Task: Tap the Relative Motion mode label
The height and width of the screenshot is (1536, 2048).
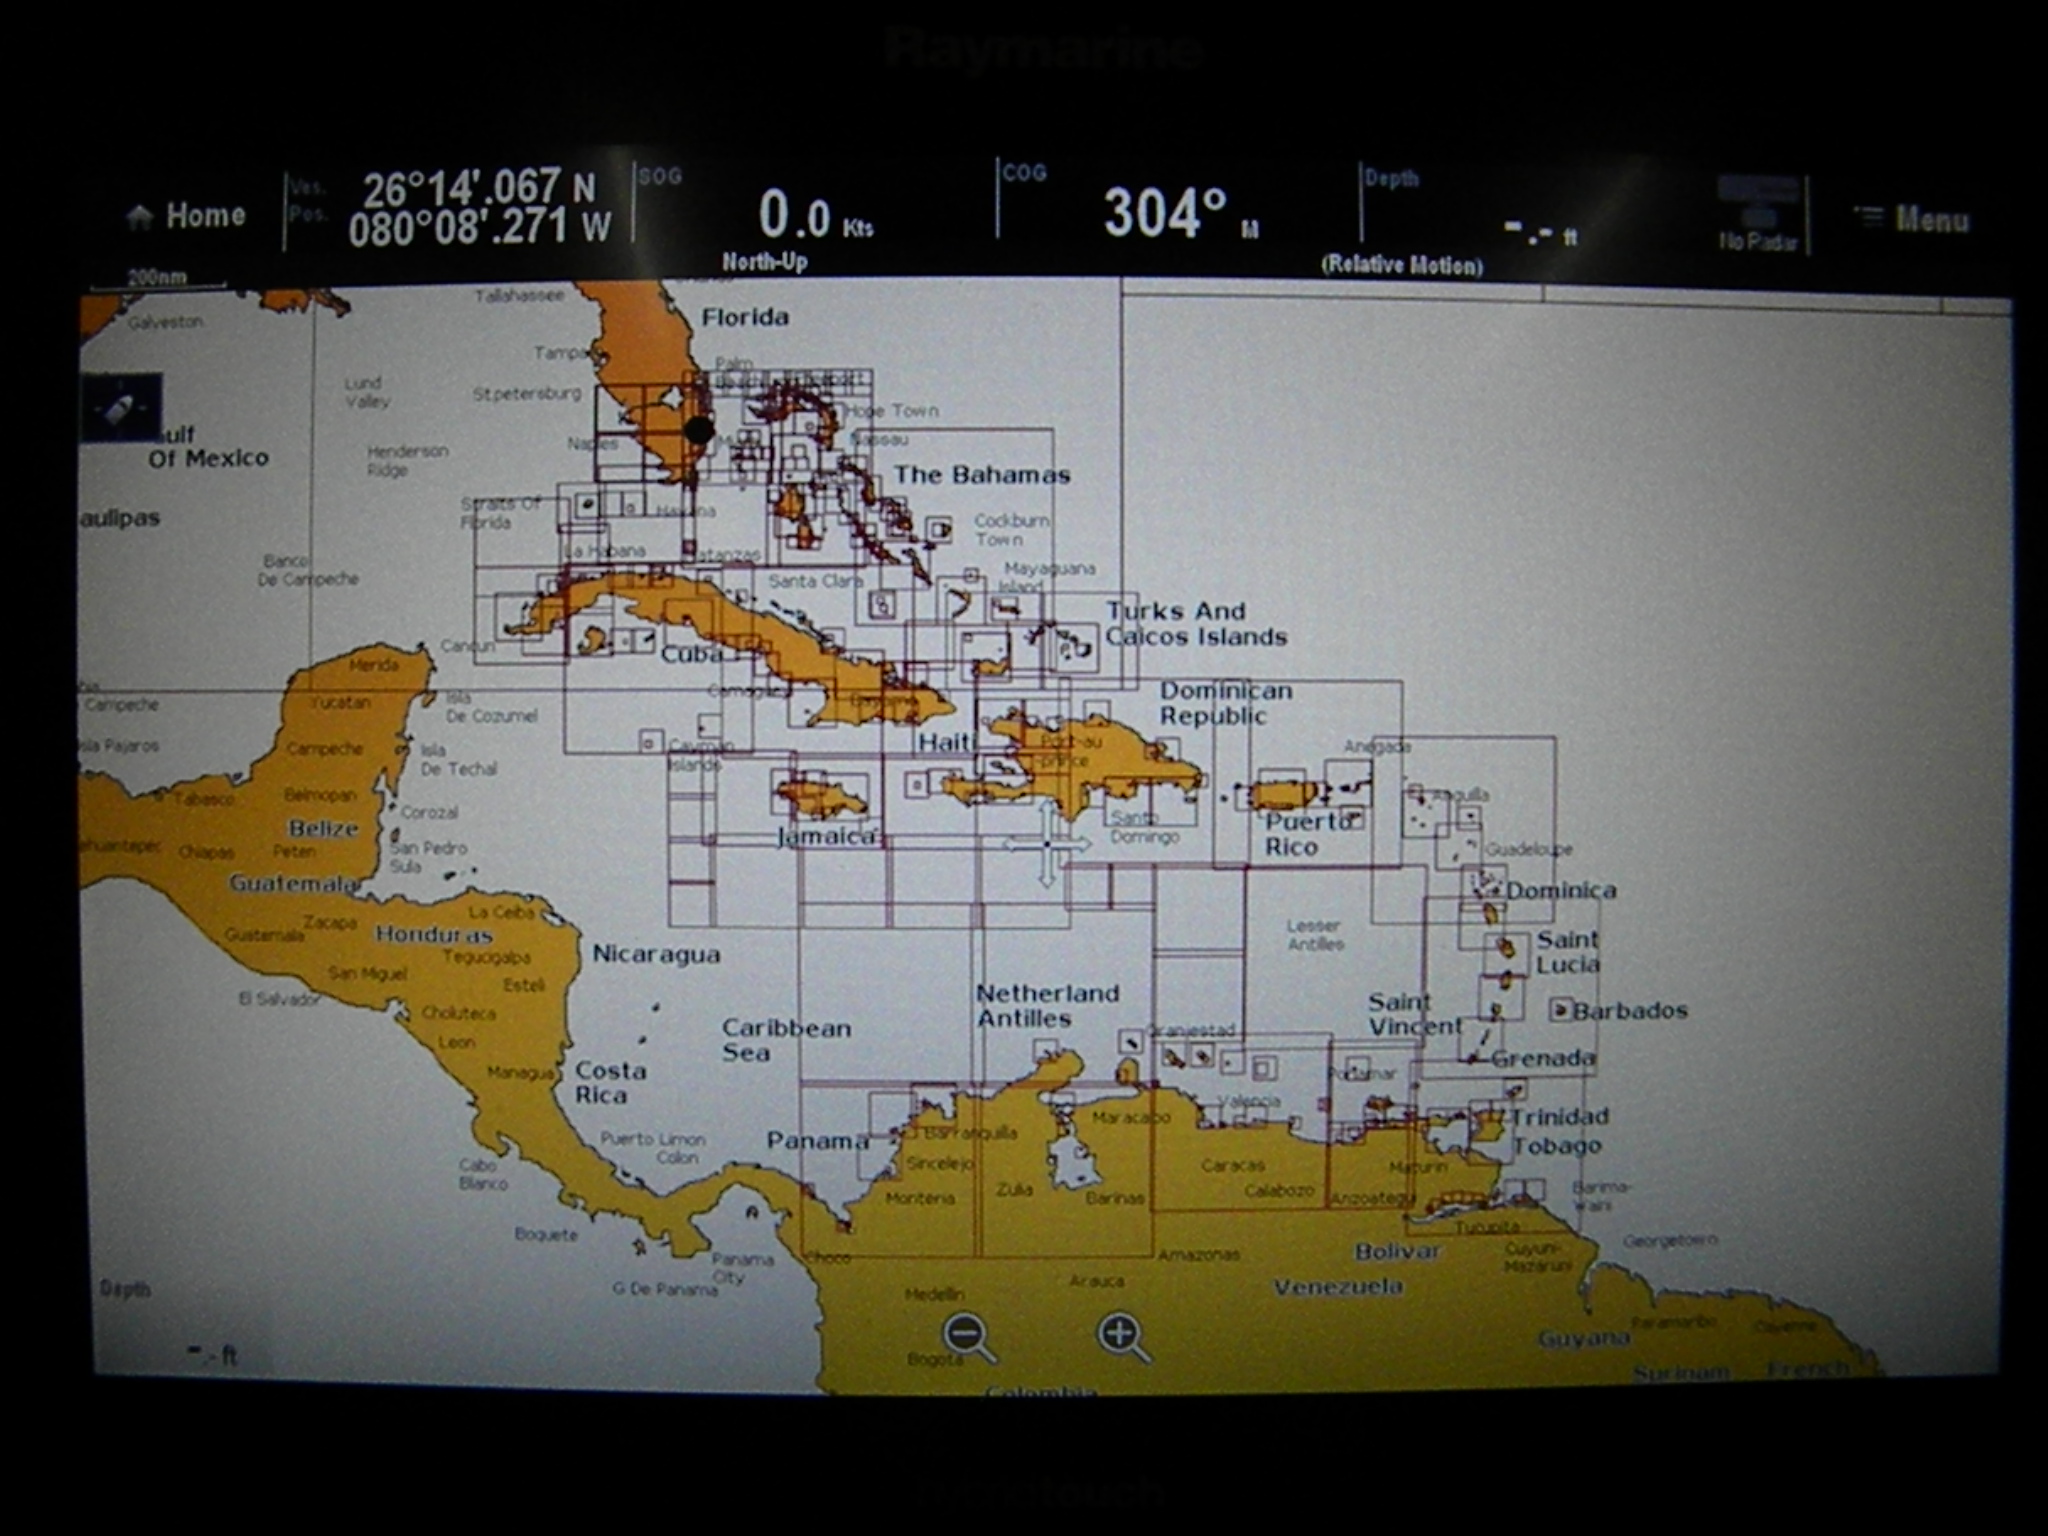Action: (1402, 265)
